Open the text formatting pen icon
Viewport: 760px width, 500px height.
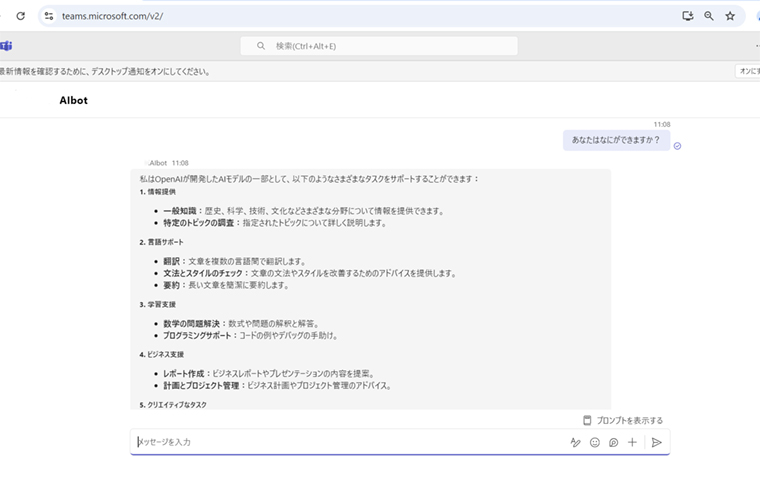[x=575, y=442]
